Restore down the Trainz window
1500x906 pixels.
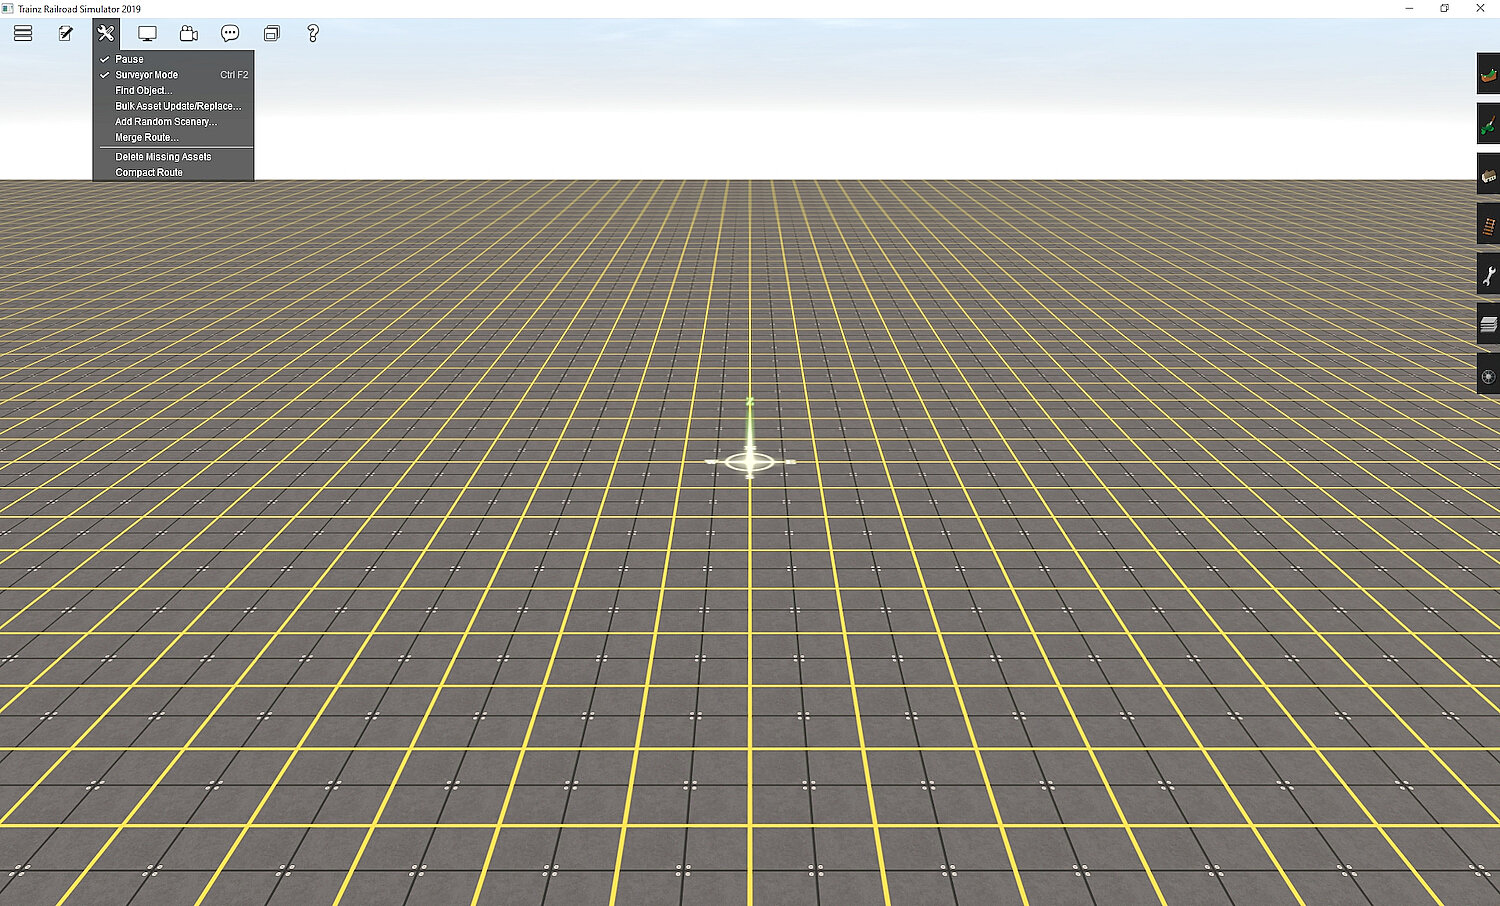click(1445, 8)
